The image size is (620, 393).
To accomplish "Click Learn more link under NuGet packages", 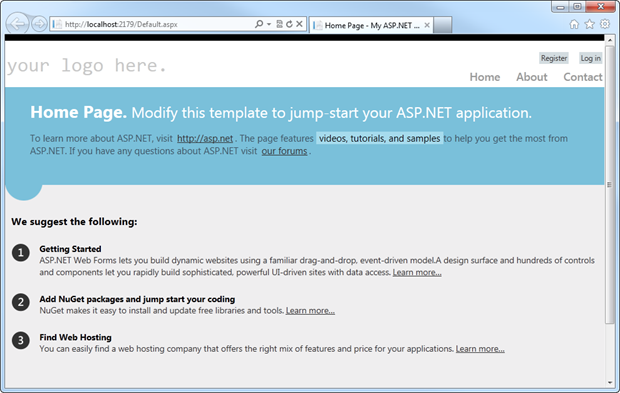I will pos(310,311).
